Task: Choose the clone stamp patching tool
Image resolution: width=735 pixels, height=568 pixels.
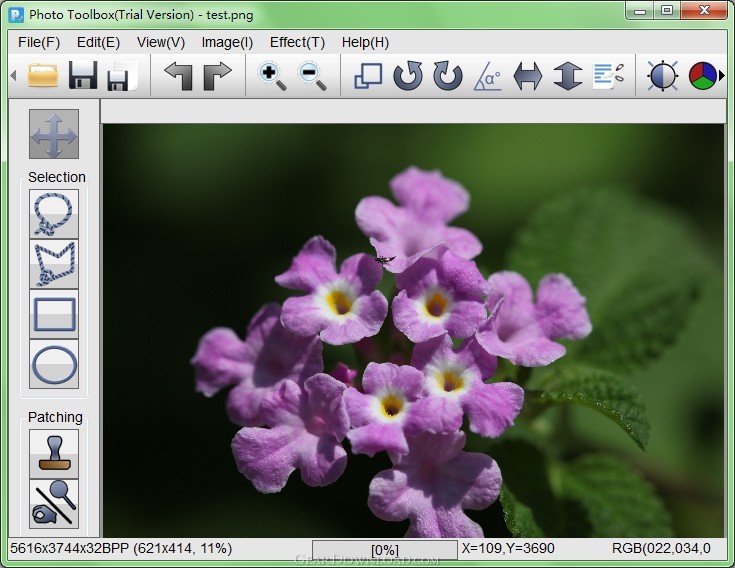Action: (x=54, y=453)
